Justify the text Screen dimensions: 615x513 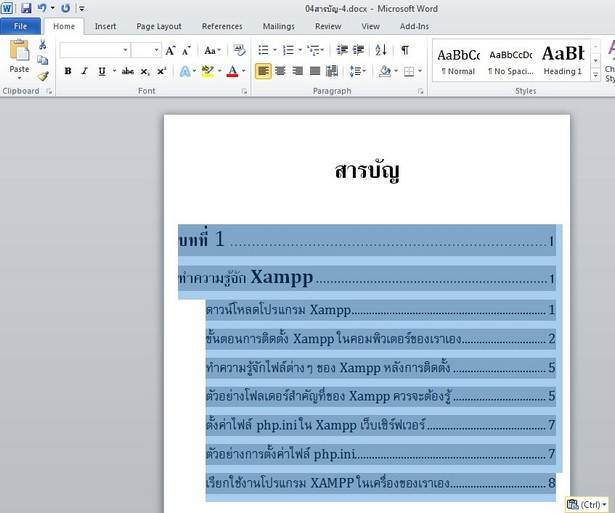pos(315,71)
